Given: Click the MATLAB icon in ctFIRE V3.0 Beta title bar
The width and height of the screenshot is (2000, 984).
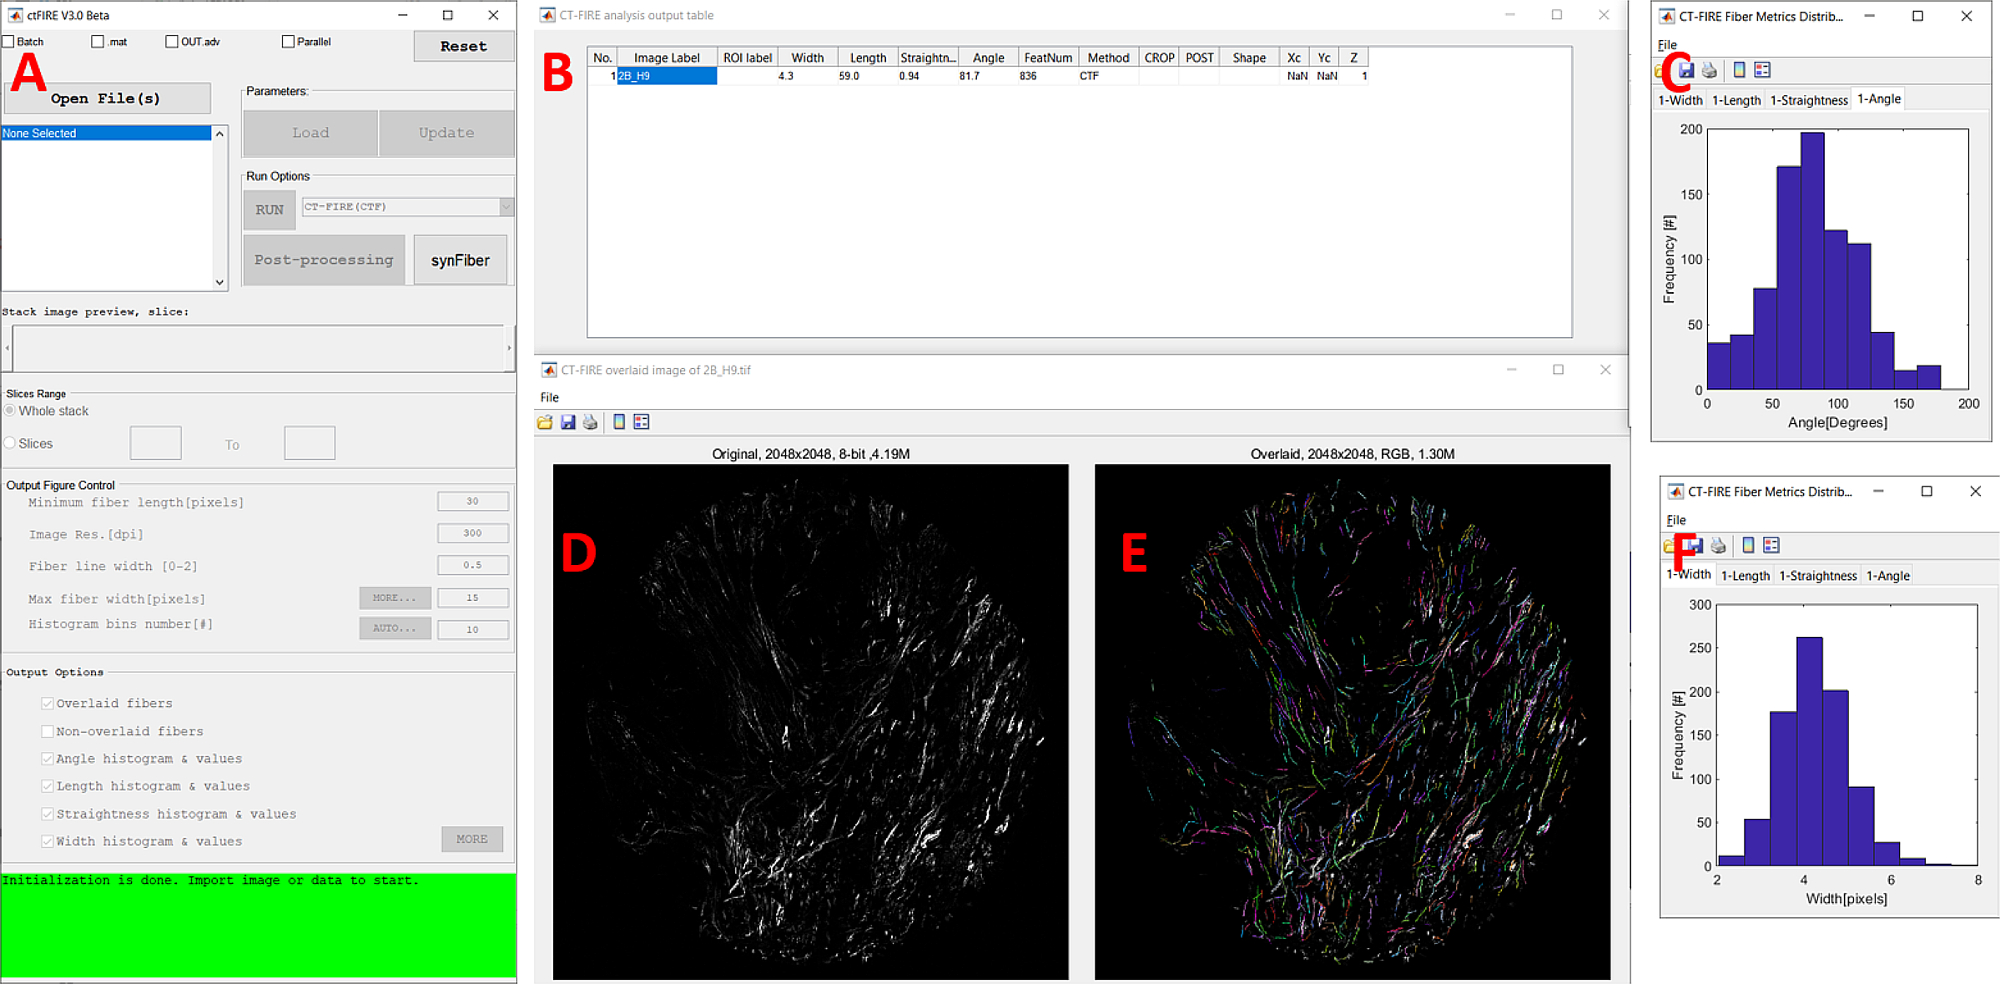Looking at the screenshot, I should (x=15, y=15).
